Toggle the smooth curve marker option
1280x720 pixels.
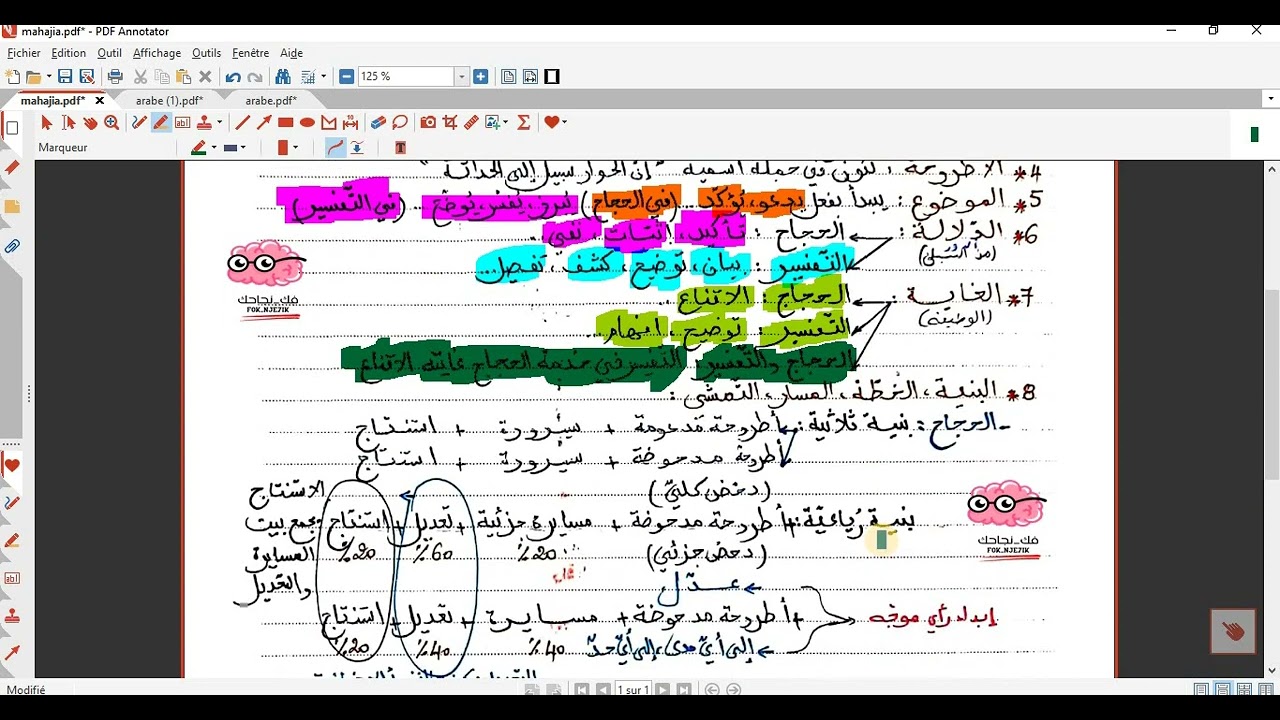point(335,148)
